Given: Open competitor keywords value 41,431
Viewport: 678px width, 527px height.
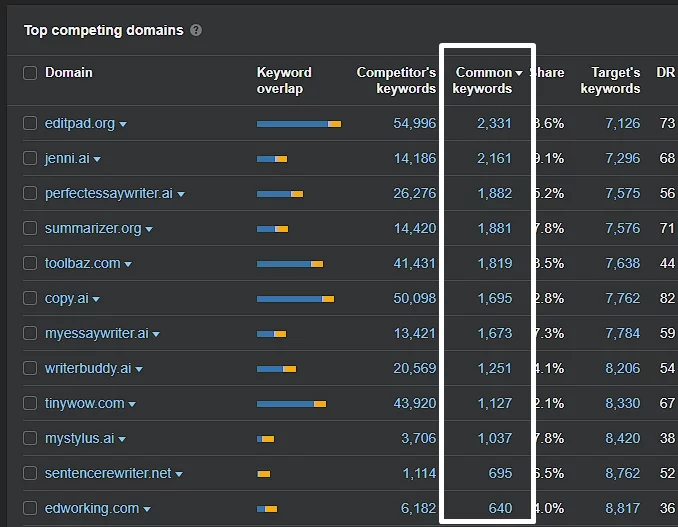Looking at the screenshot, I should 414,264.
